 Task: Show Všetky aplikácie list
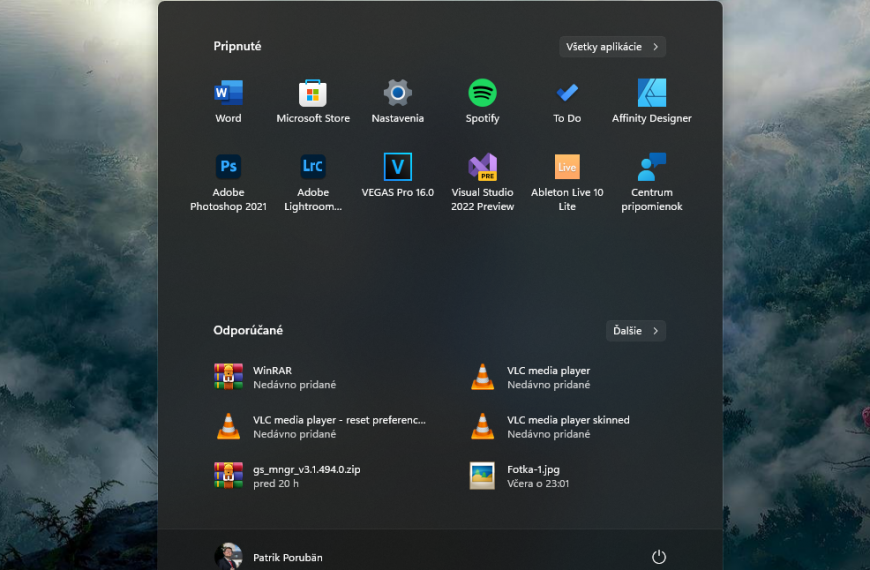612,47
